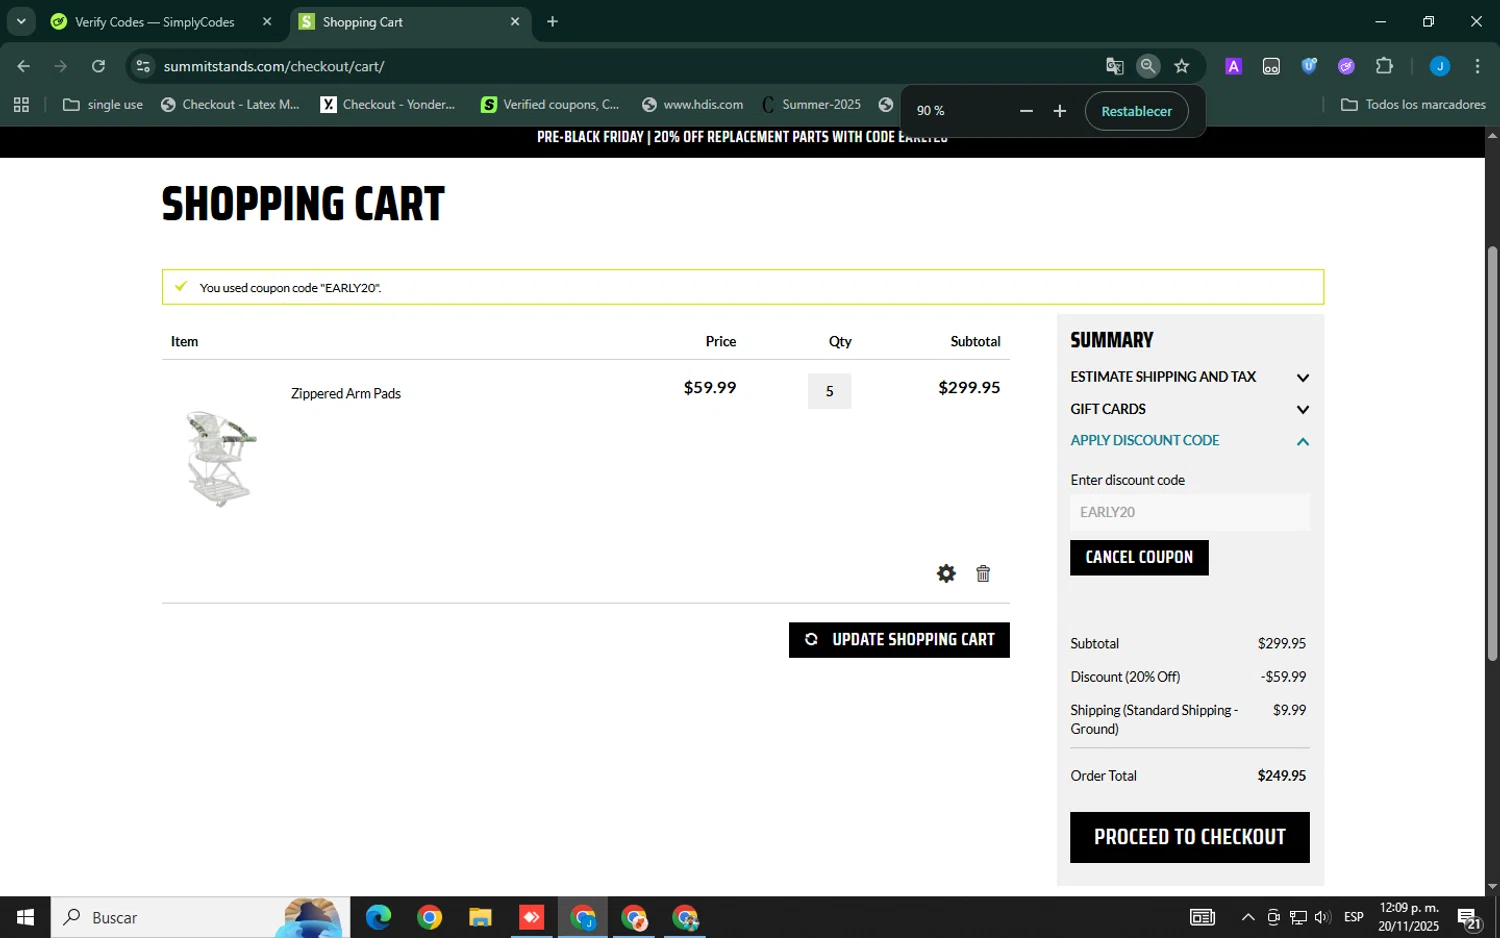Click the Zippered Arm Pads product thumbnail
1500x938 pixels.
(220, 458)
